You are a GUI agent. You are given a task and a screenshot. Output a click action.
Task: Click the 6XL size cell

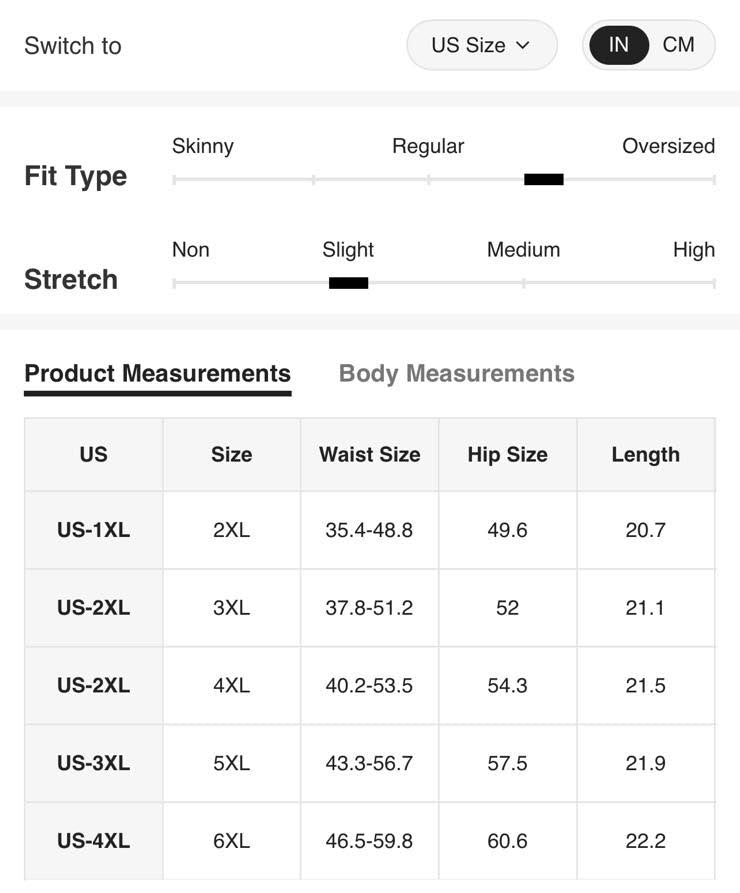point(231,841)
